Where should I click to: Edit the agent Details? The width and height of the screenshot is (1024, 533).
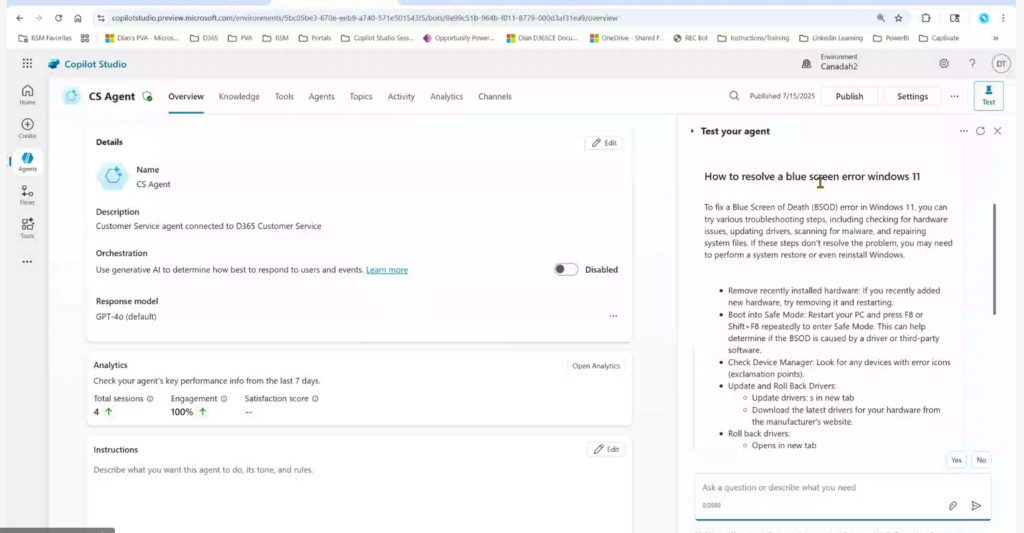click(x=603, y=142)
